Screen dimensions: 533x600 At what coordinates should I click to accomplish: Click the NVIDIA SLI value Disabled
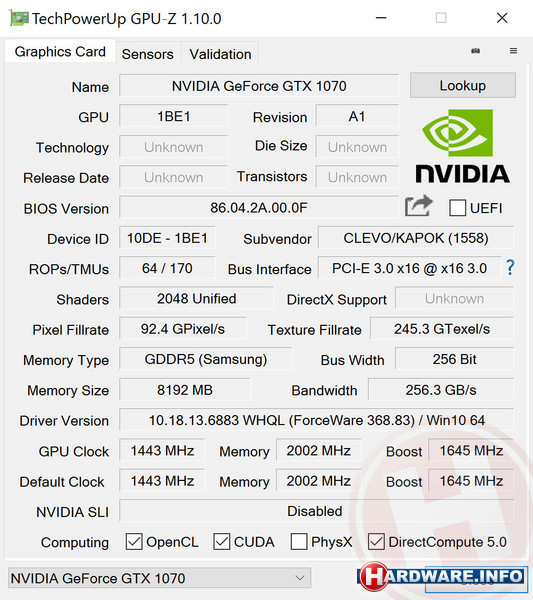[x=316, y=511]
